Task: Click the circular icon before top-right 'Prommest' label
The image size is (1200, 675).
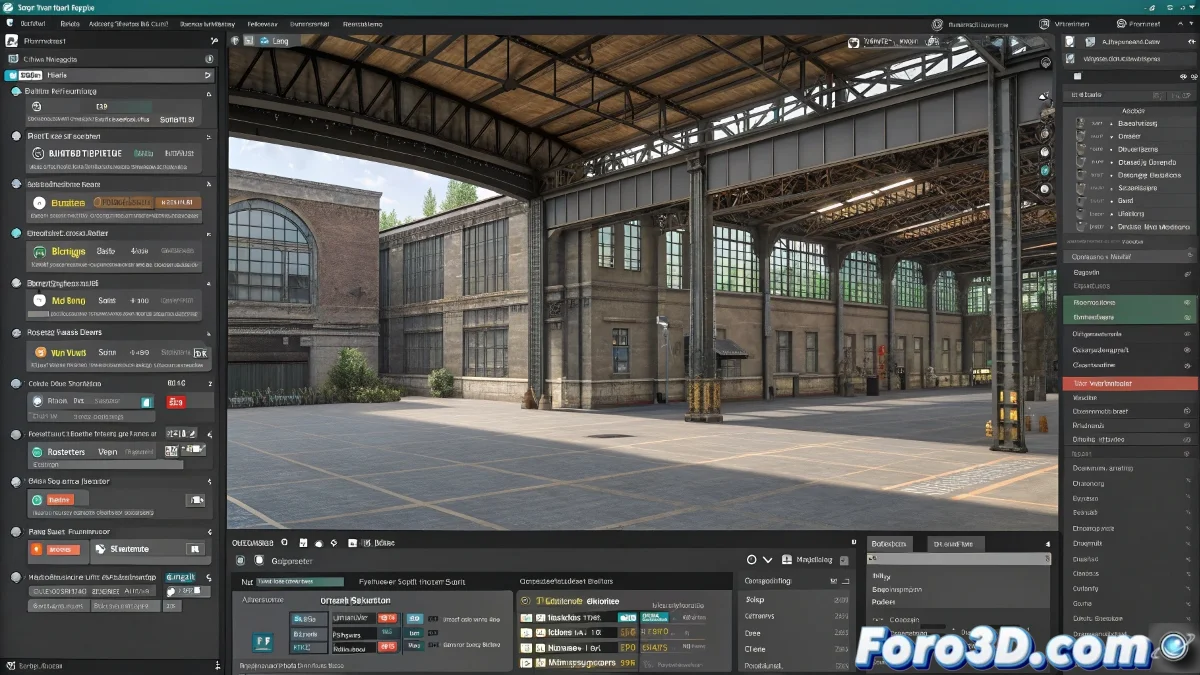Action: click(x=1121, y=22)
